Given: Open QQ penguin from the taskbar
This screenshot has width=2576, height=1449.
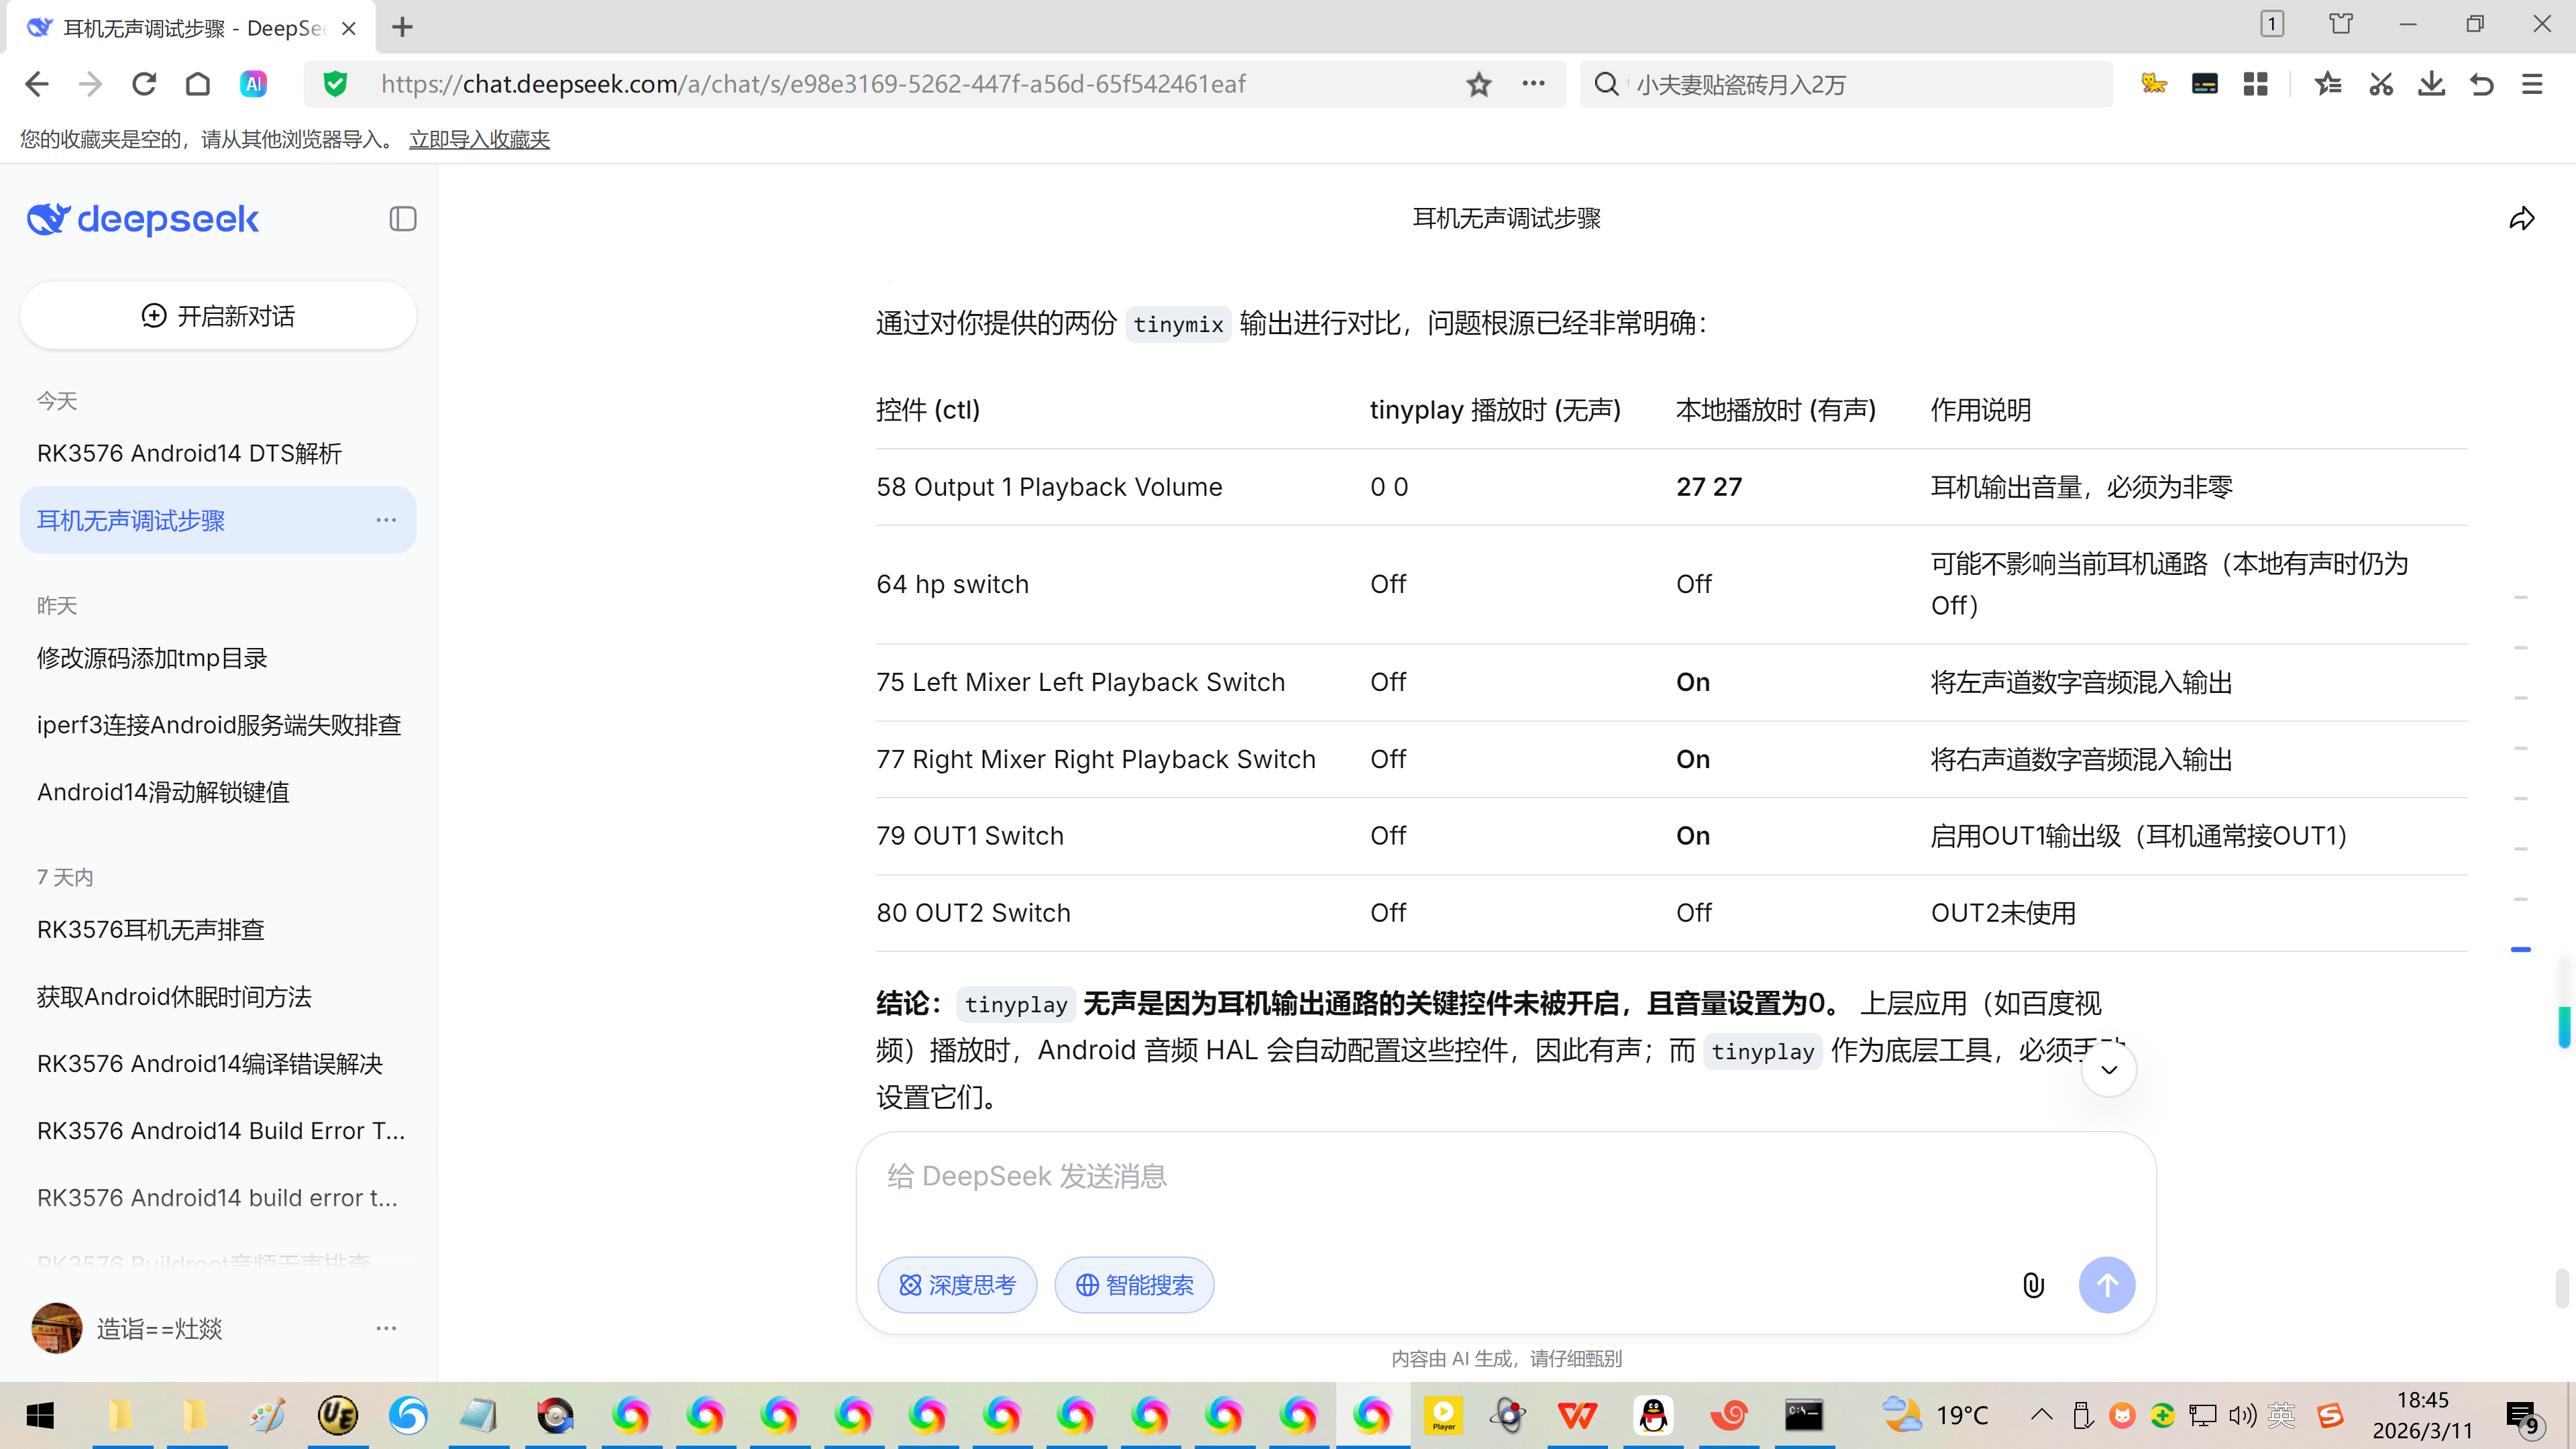Looking at the screenshot, I should 1653,1415.
